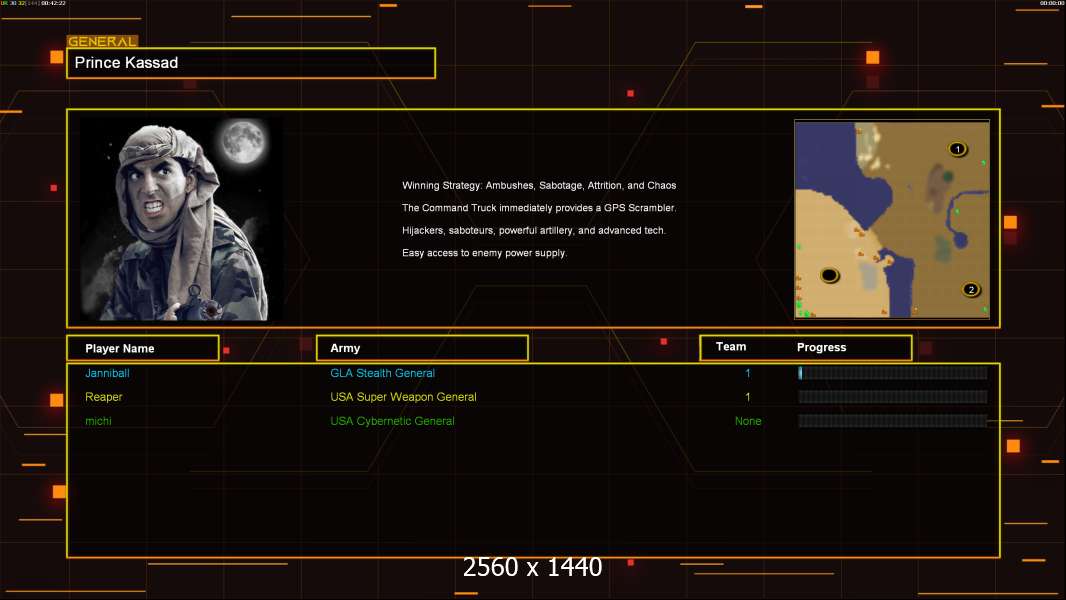Image resolution: width=1066 pixels, height=600 pixels.
Task: Click the unnumbered black start marker on minimap
Action: click(x=829, y=275)
